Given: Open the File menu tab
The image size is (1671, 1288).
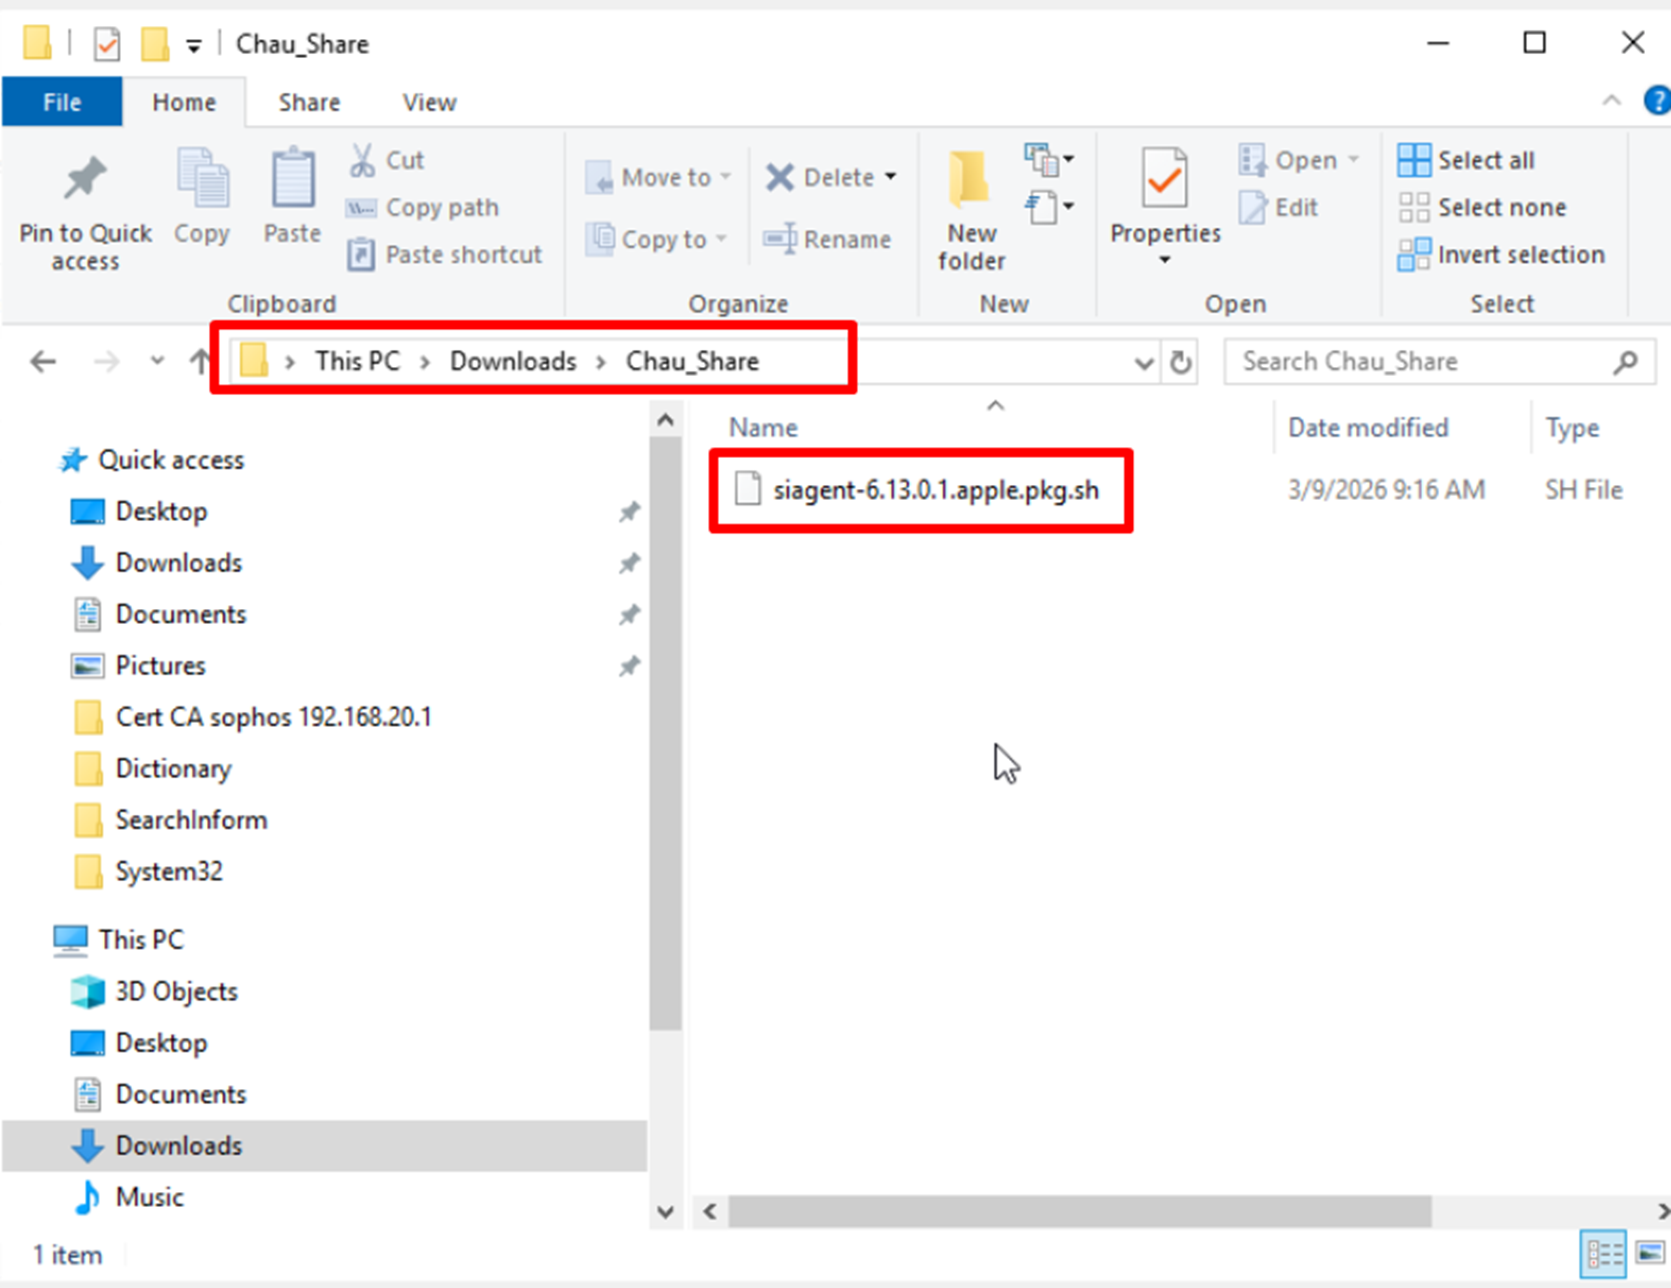Looking at the screenshot, I should (x=62, y=102).
